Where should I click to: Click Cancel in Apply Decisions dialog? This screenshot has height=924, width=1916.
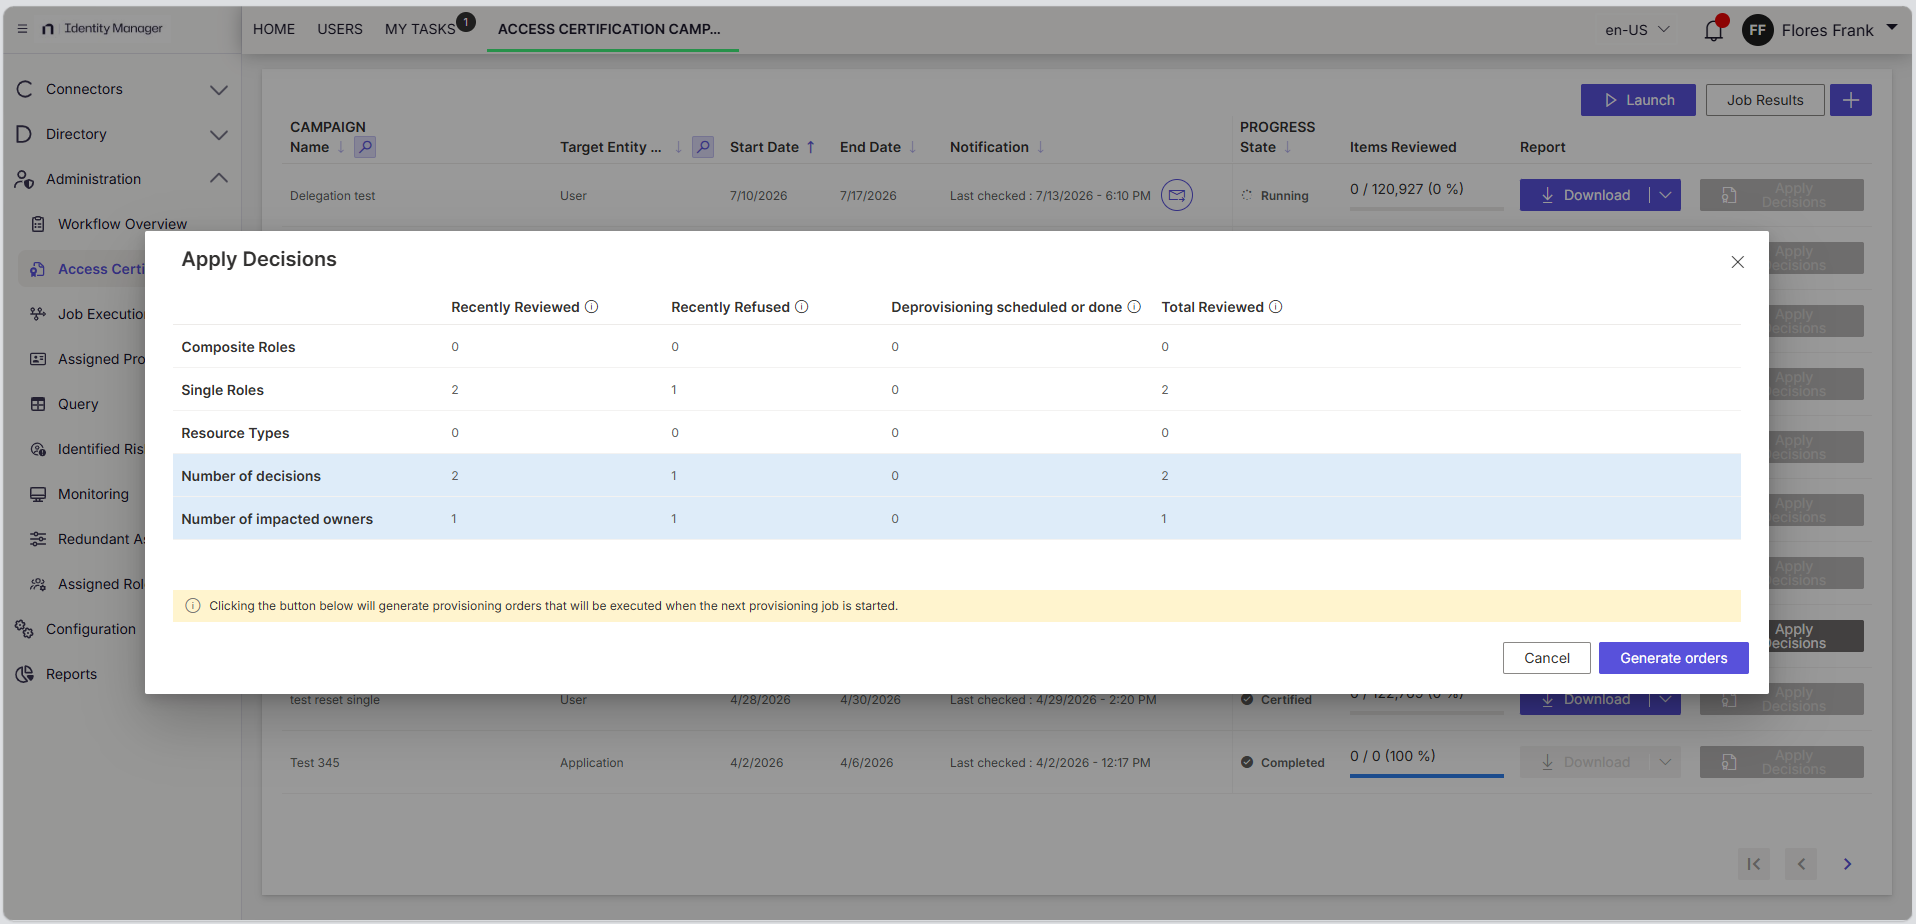[x=1547, y=658]
